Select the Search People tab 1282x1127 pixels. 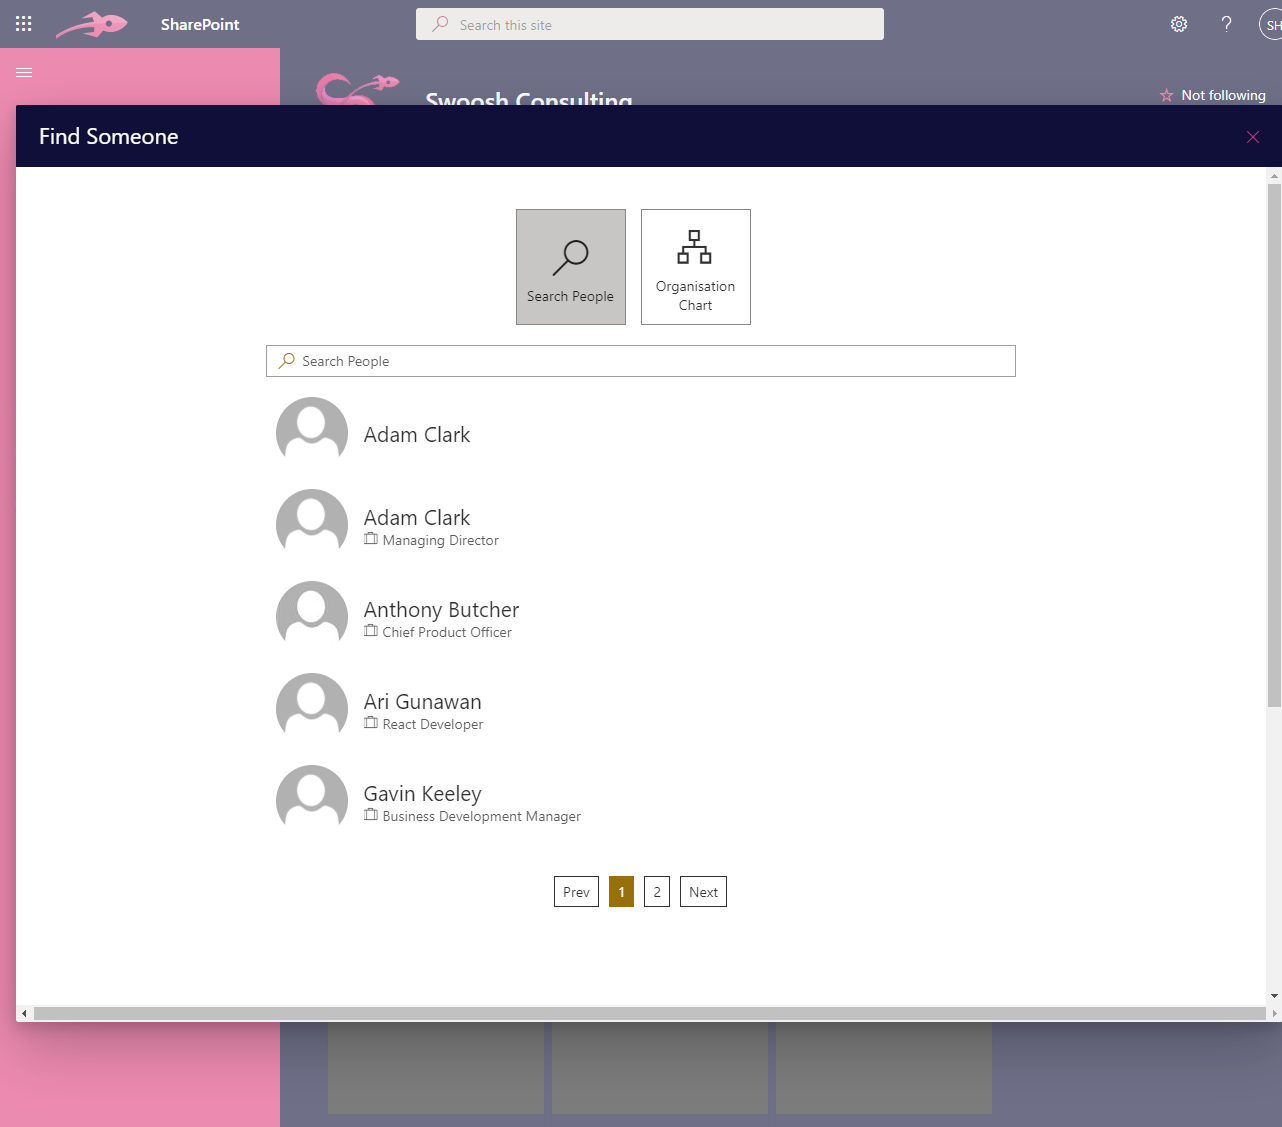[x=570, y=267]
